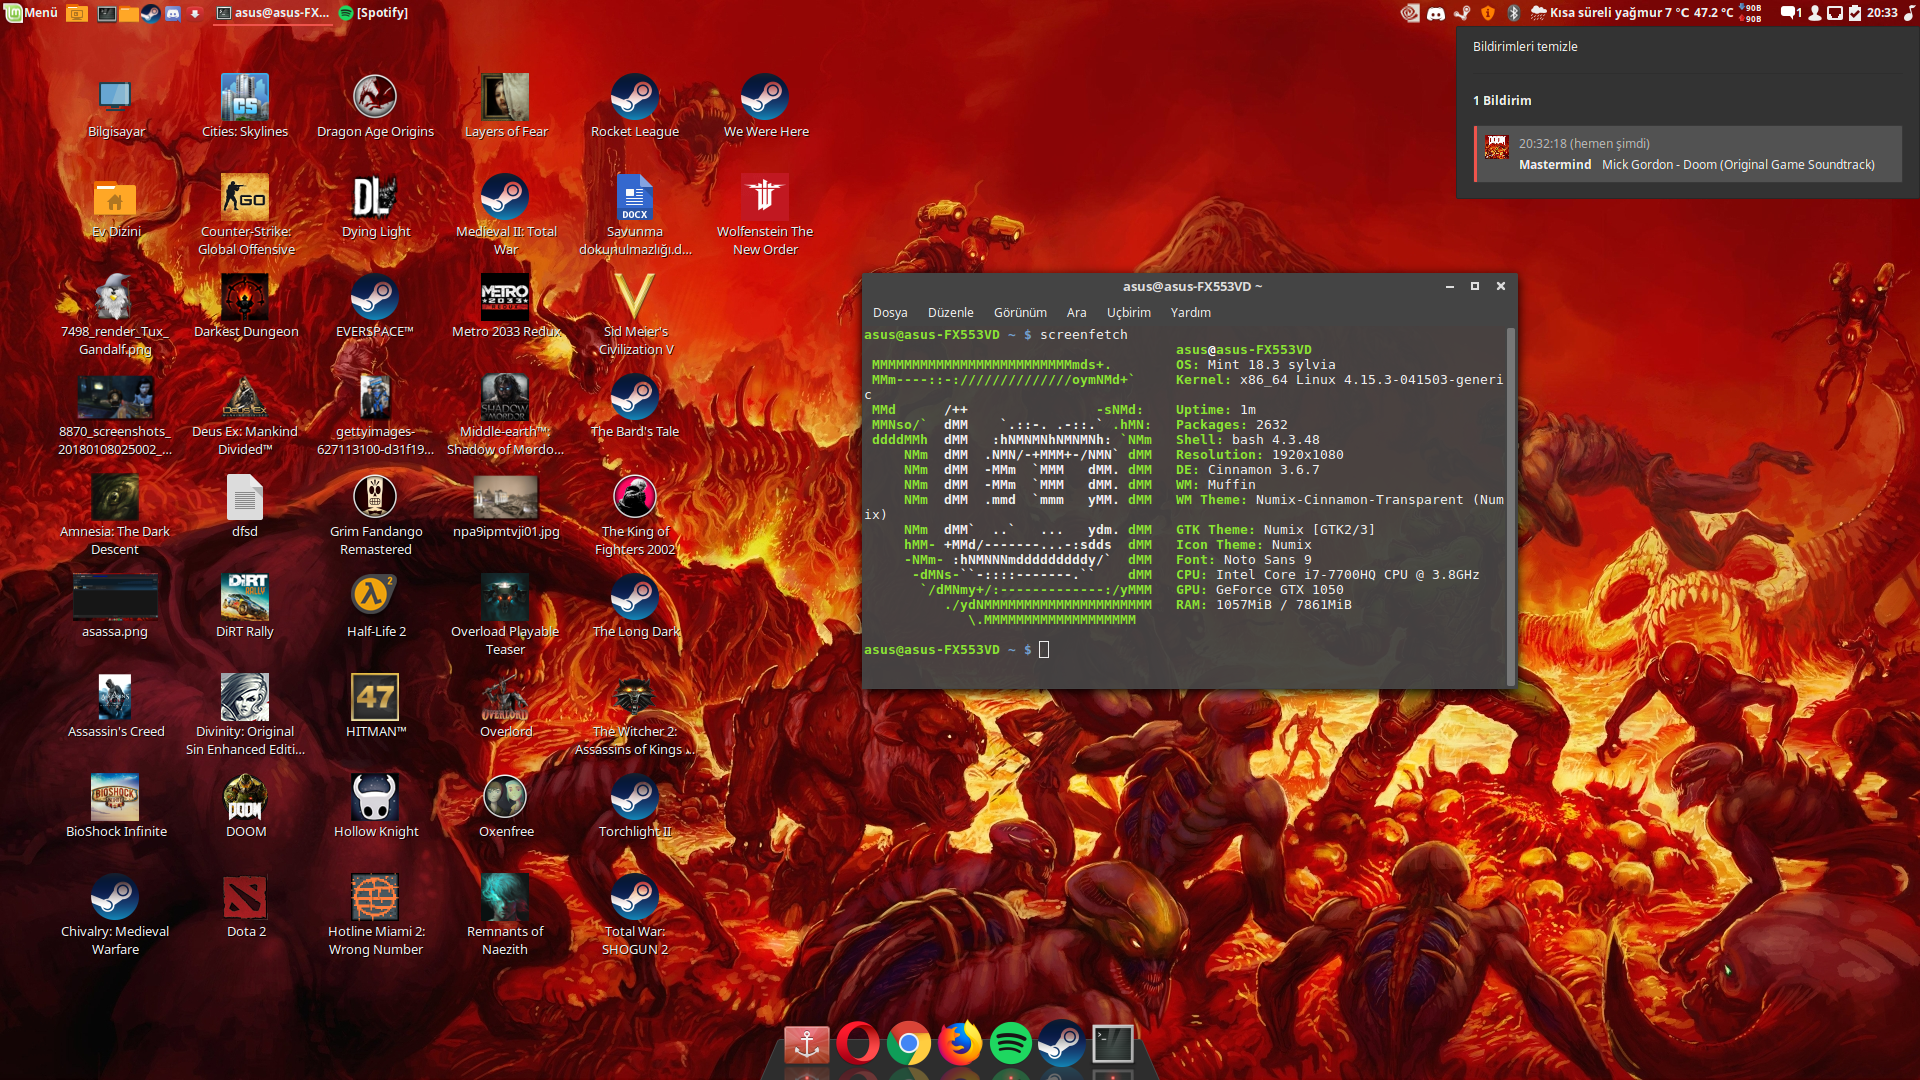
Task: Select We Were Here desktop icon
Action: tap(766, 107)
